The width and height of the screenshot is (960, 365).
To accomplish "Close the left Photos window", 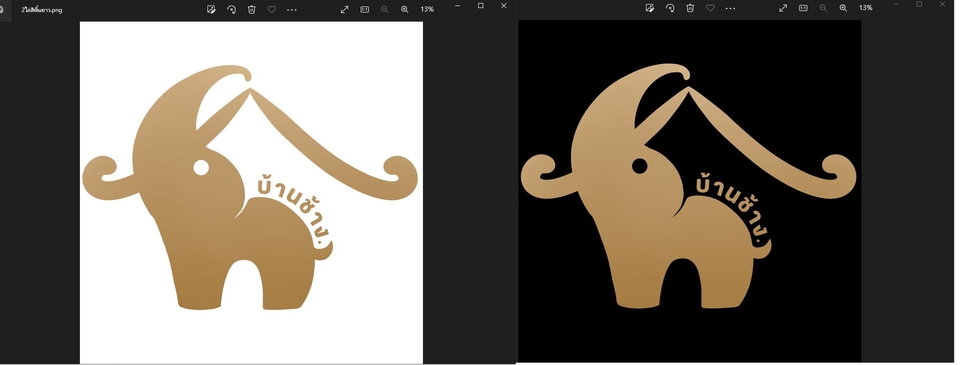I will (x=504, y=6).
